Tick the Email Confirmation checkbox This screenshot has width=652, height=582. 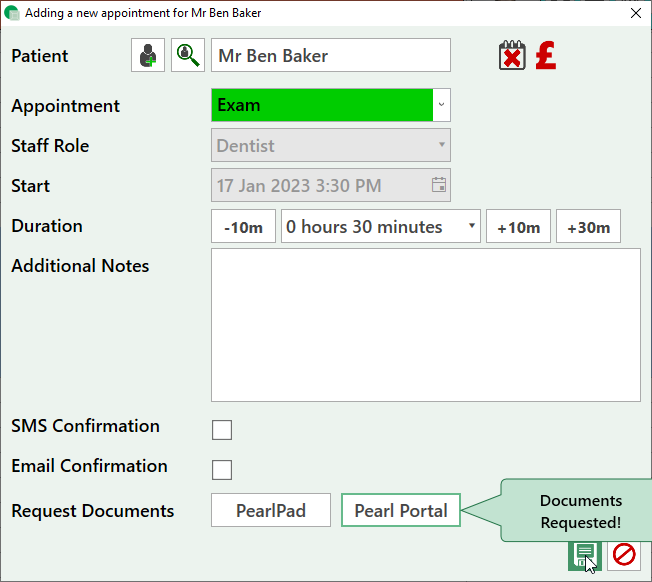pyautogui.click(x=222, y=470)
